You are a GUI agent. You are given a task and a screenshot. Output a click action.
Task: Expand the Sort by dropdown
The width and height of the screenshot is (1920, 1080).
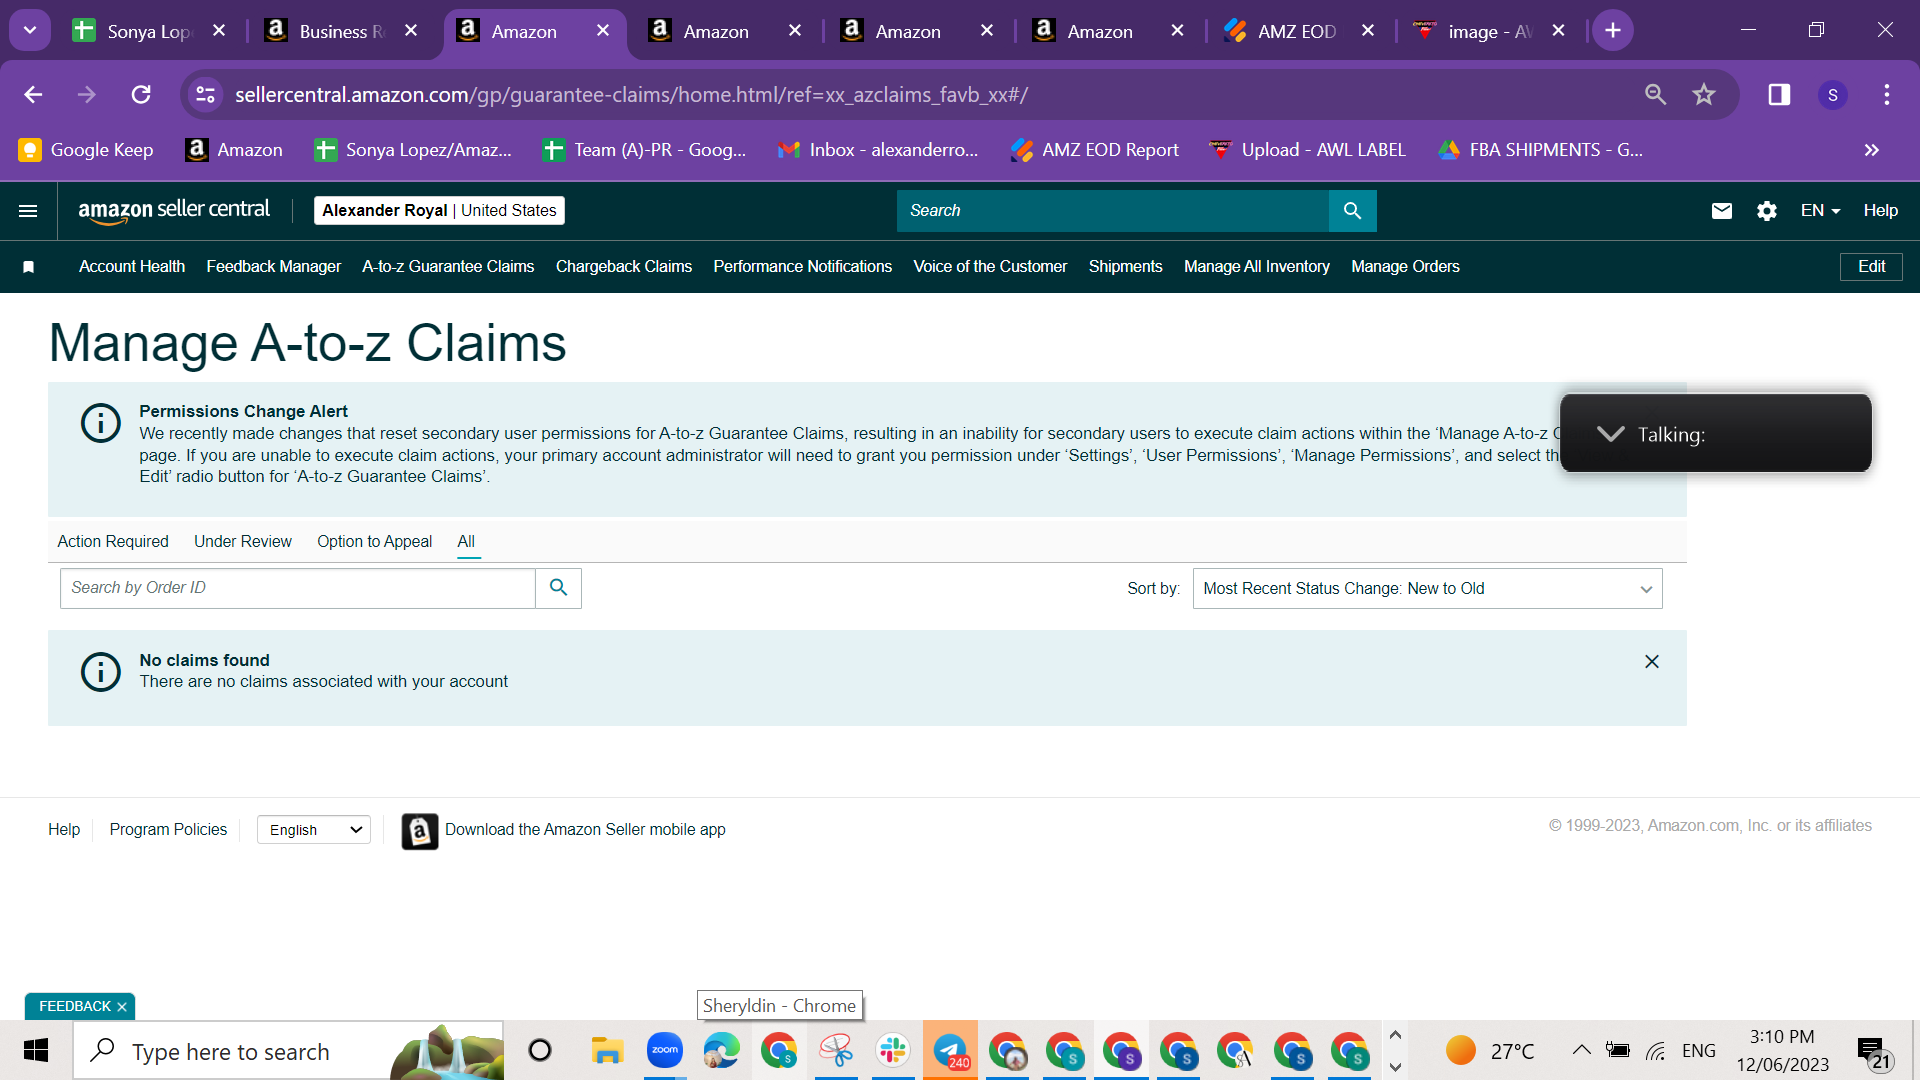[x=1427, y=589]
